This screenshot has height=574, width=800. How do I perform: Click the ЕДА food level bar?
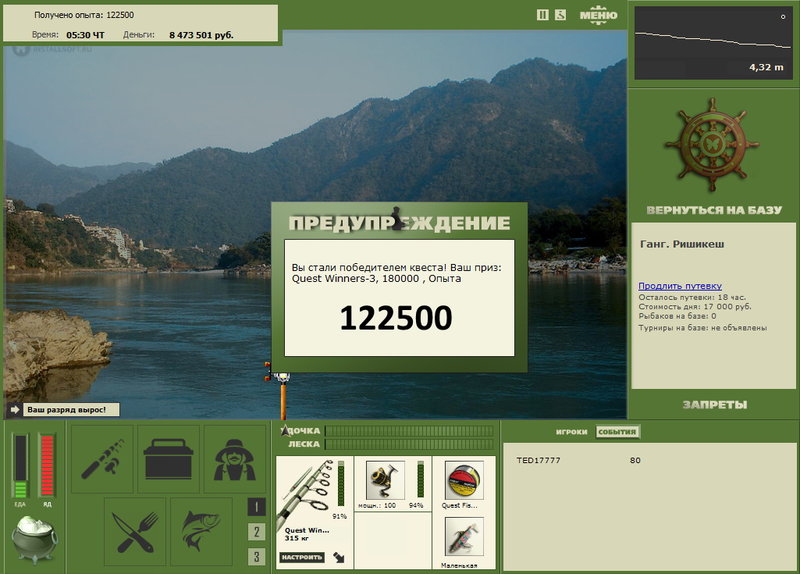(x=20, y=466)
